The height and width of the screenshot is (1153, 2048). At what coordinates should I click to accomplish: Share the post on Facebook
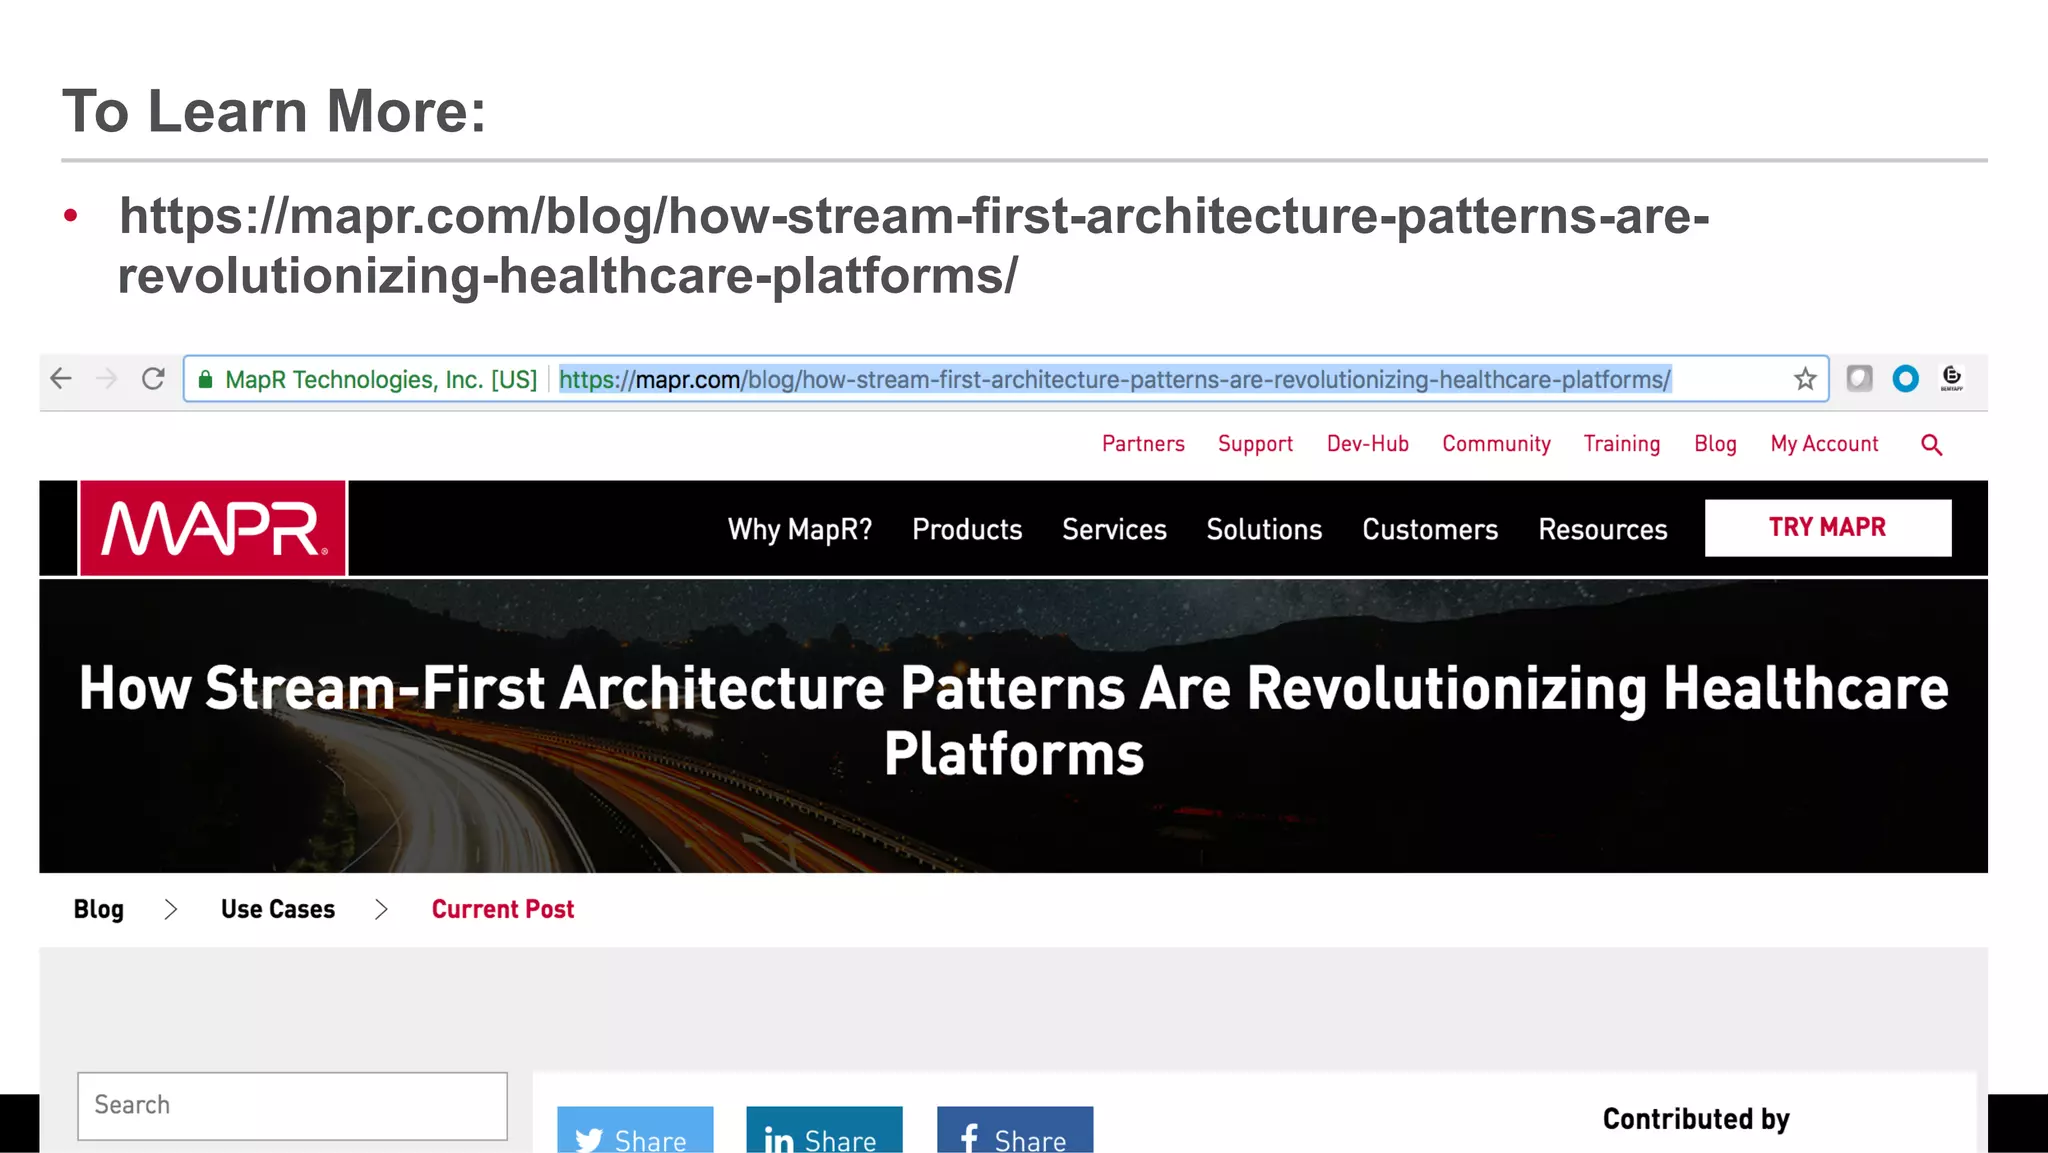tap(1015, 1130)
